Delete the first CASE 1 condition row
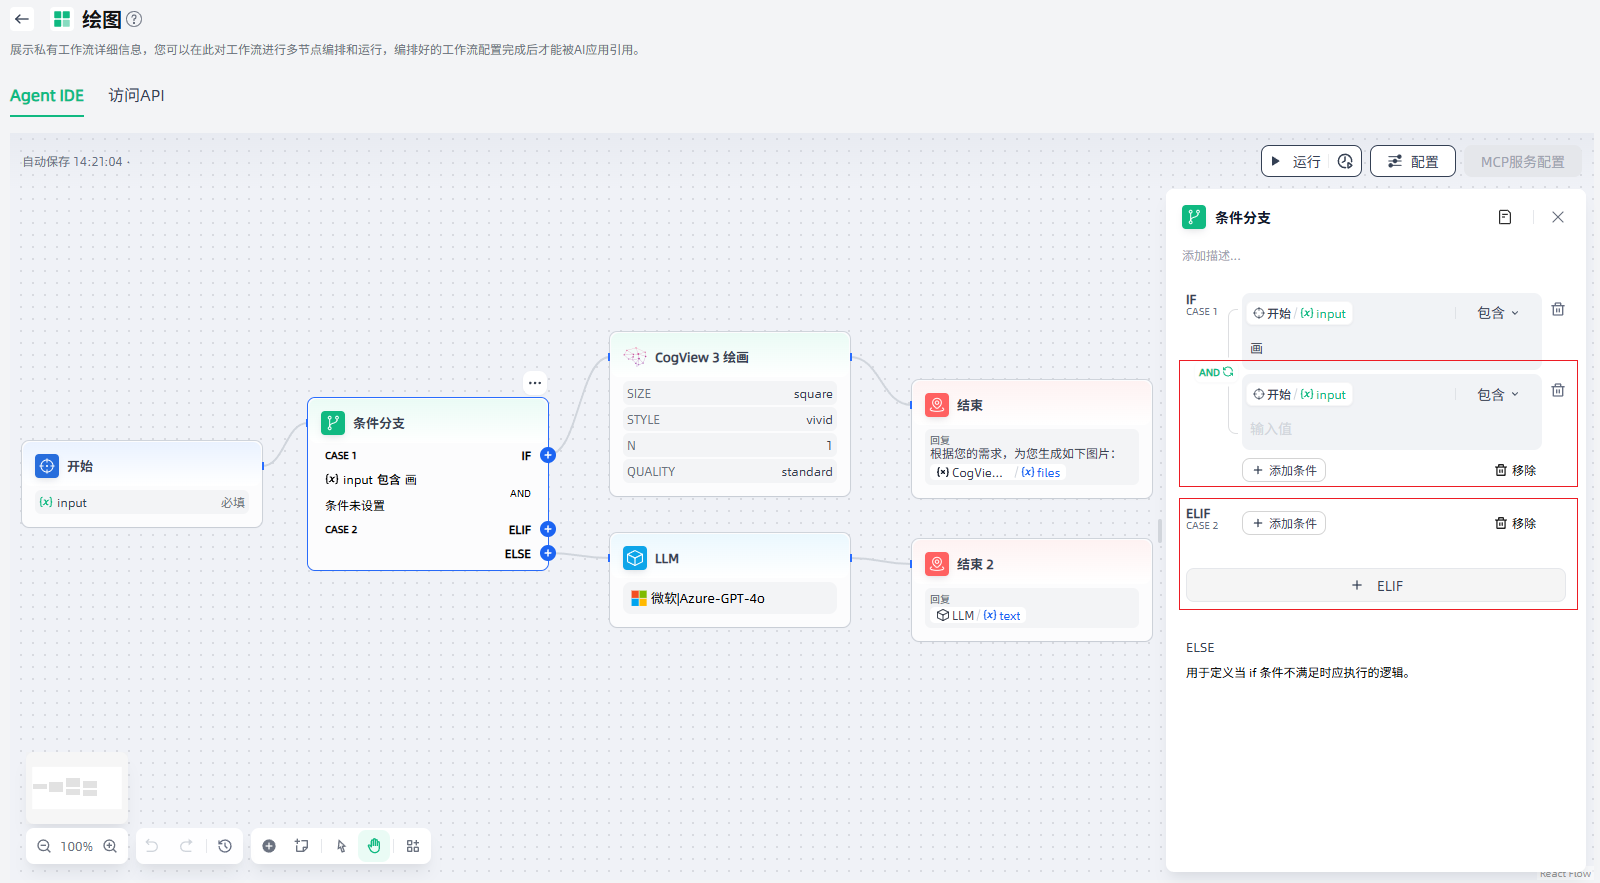This screenshot has width=1600, height=883. point(1557,310)
